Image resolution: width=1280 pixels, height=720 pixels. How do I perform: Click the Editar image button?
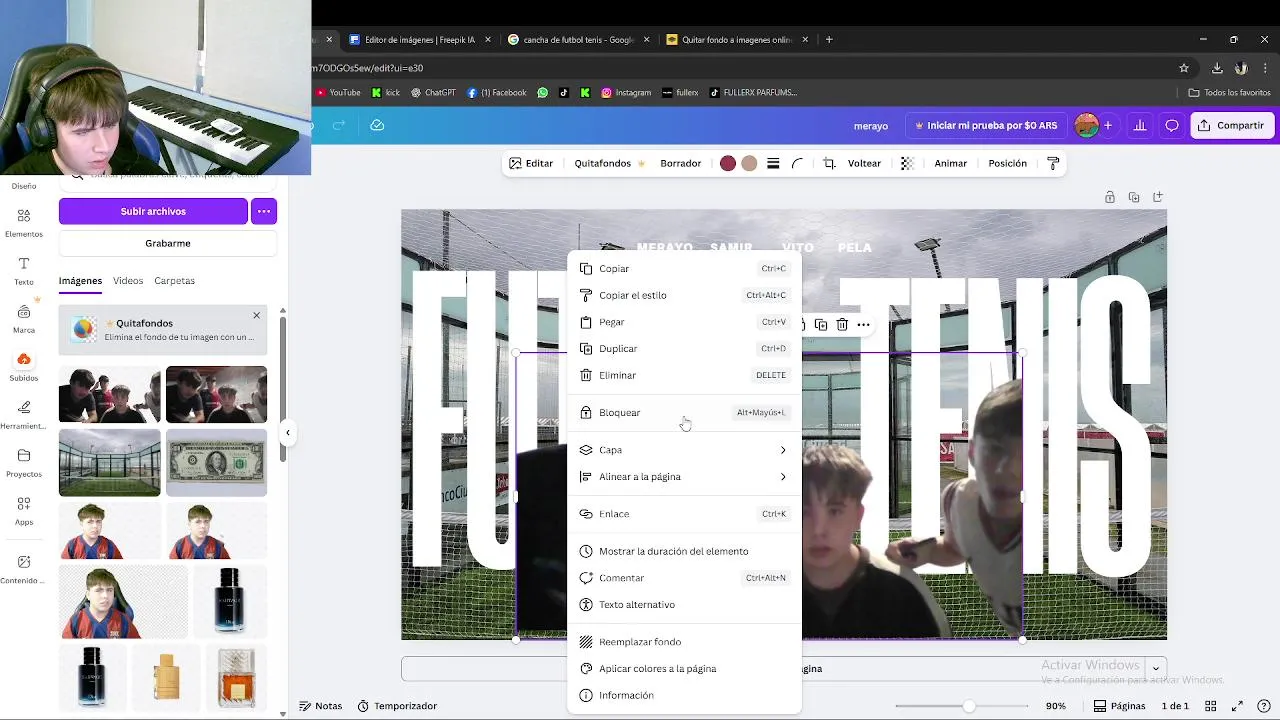[531, 163]
